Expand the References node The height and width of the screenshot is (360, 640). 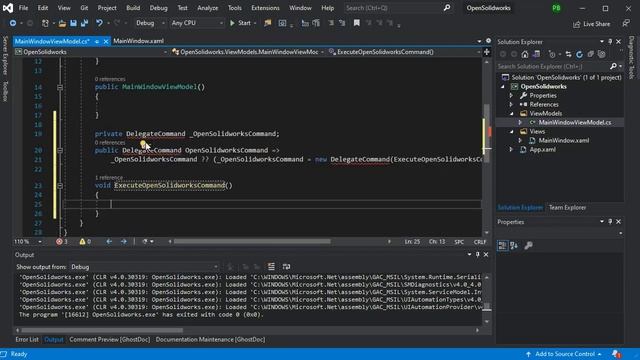click(x=511, y=104)
